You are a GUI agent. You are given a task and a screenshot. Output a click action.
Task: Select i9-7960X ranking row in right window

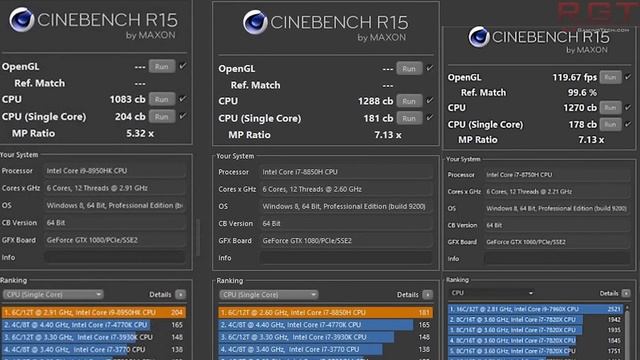tap(536, 309)
